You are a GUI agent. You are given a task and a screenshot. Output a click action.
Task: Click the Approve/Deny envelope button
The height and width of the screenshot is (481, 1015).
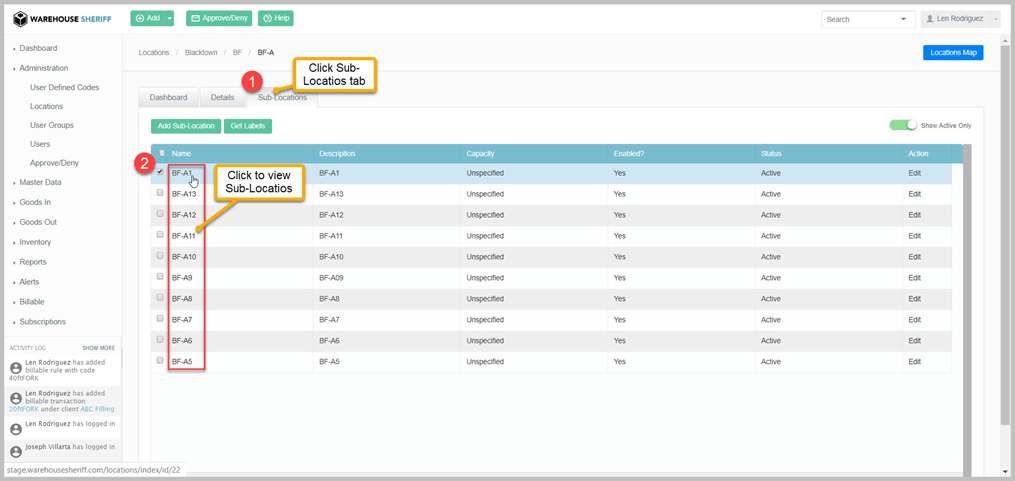[218, 18]
